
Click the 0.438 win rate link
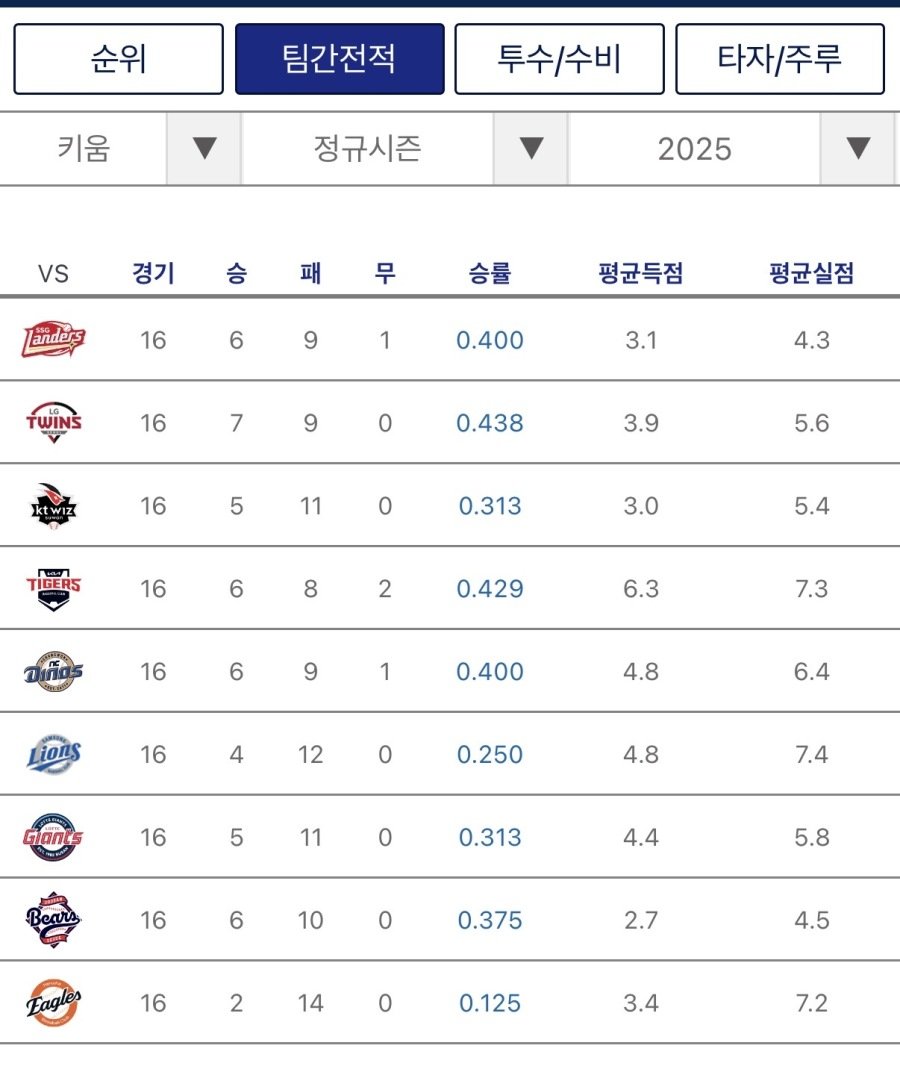point(490,423)
